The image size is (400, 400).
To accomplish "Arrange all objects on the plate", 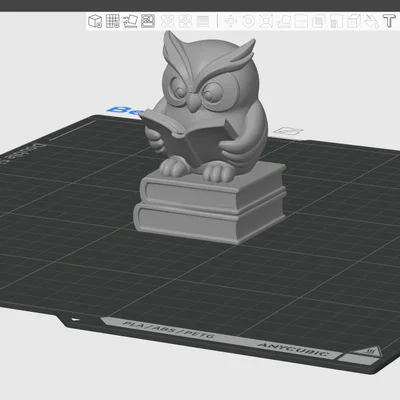I will click(x=148, y=21).
